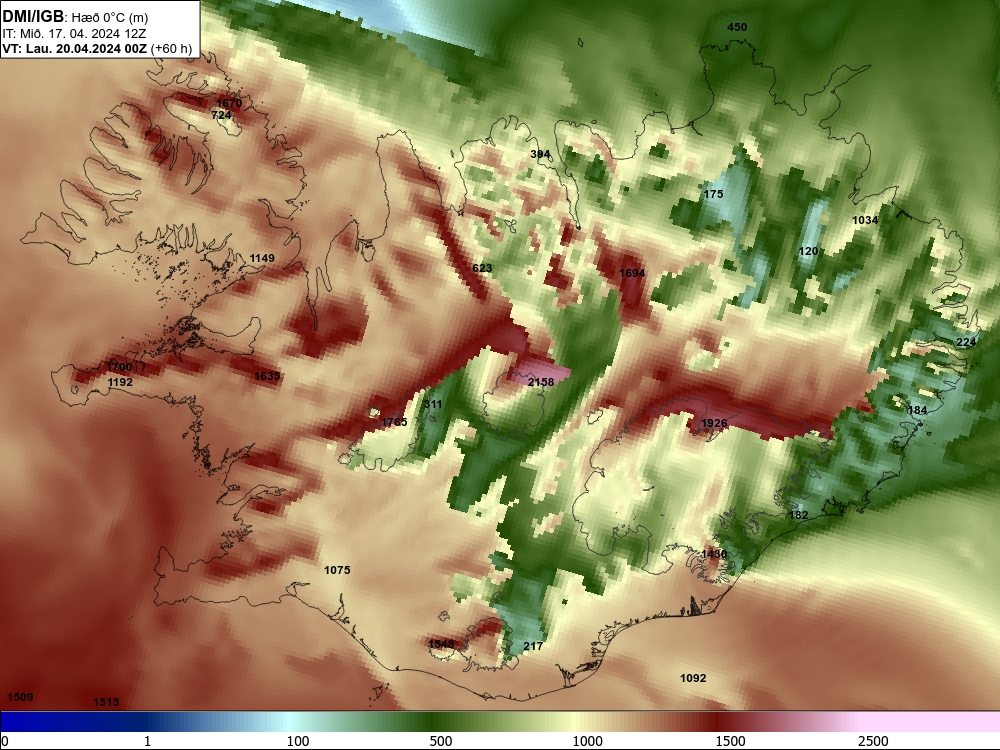Click the DMI/IGB title text
The height and width of the screenshot is (750, 1000).
(33, 17)
